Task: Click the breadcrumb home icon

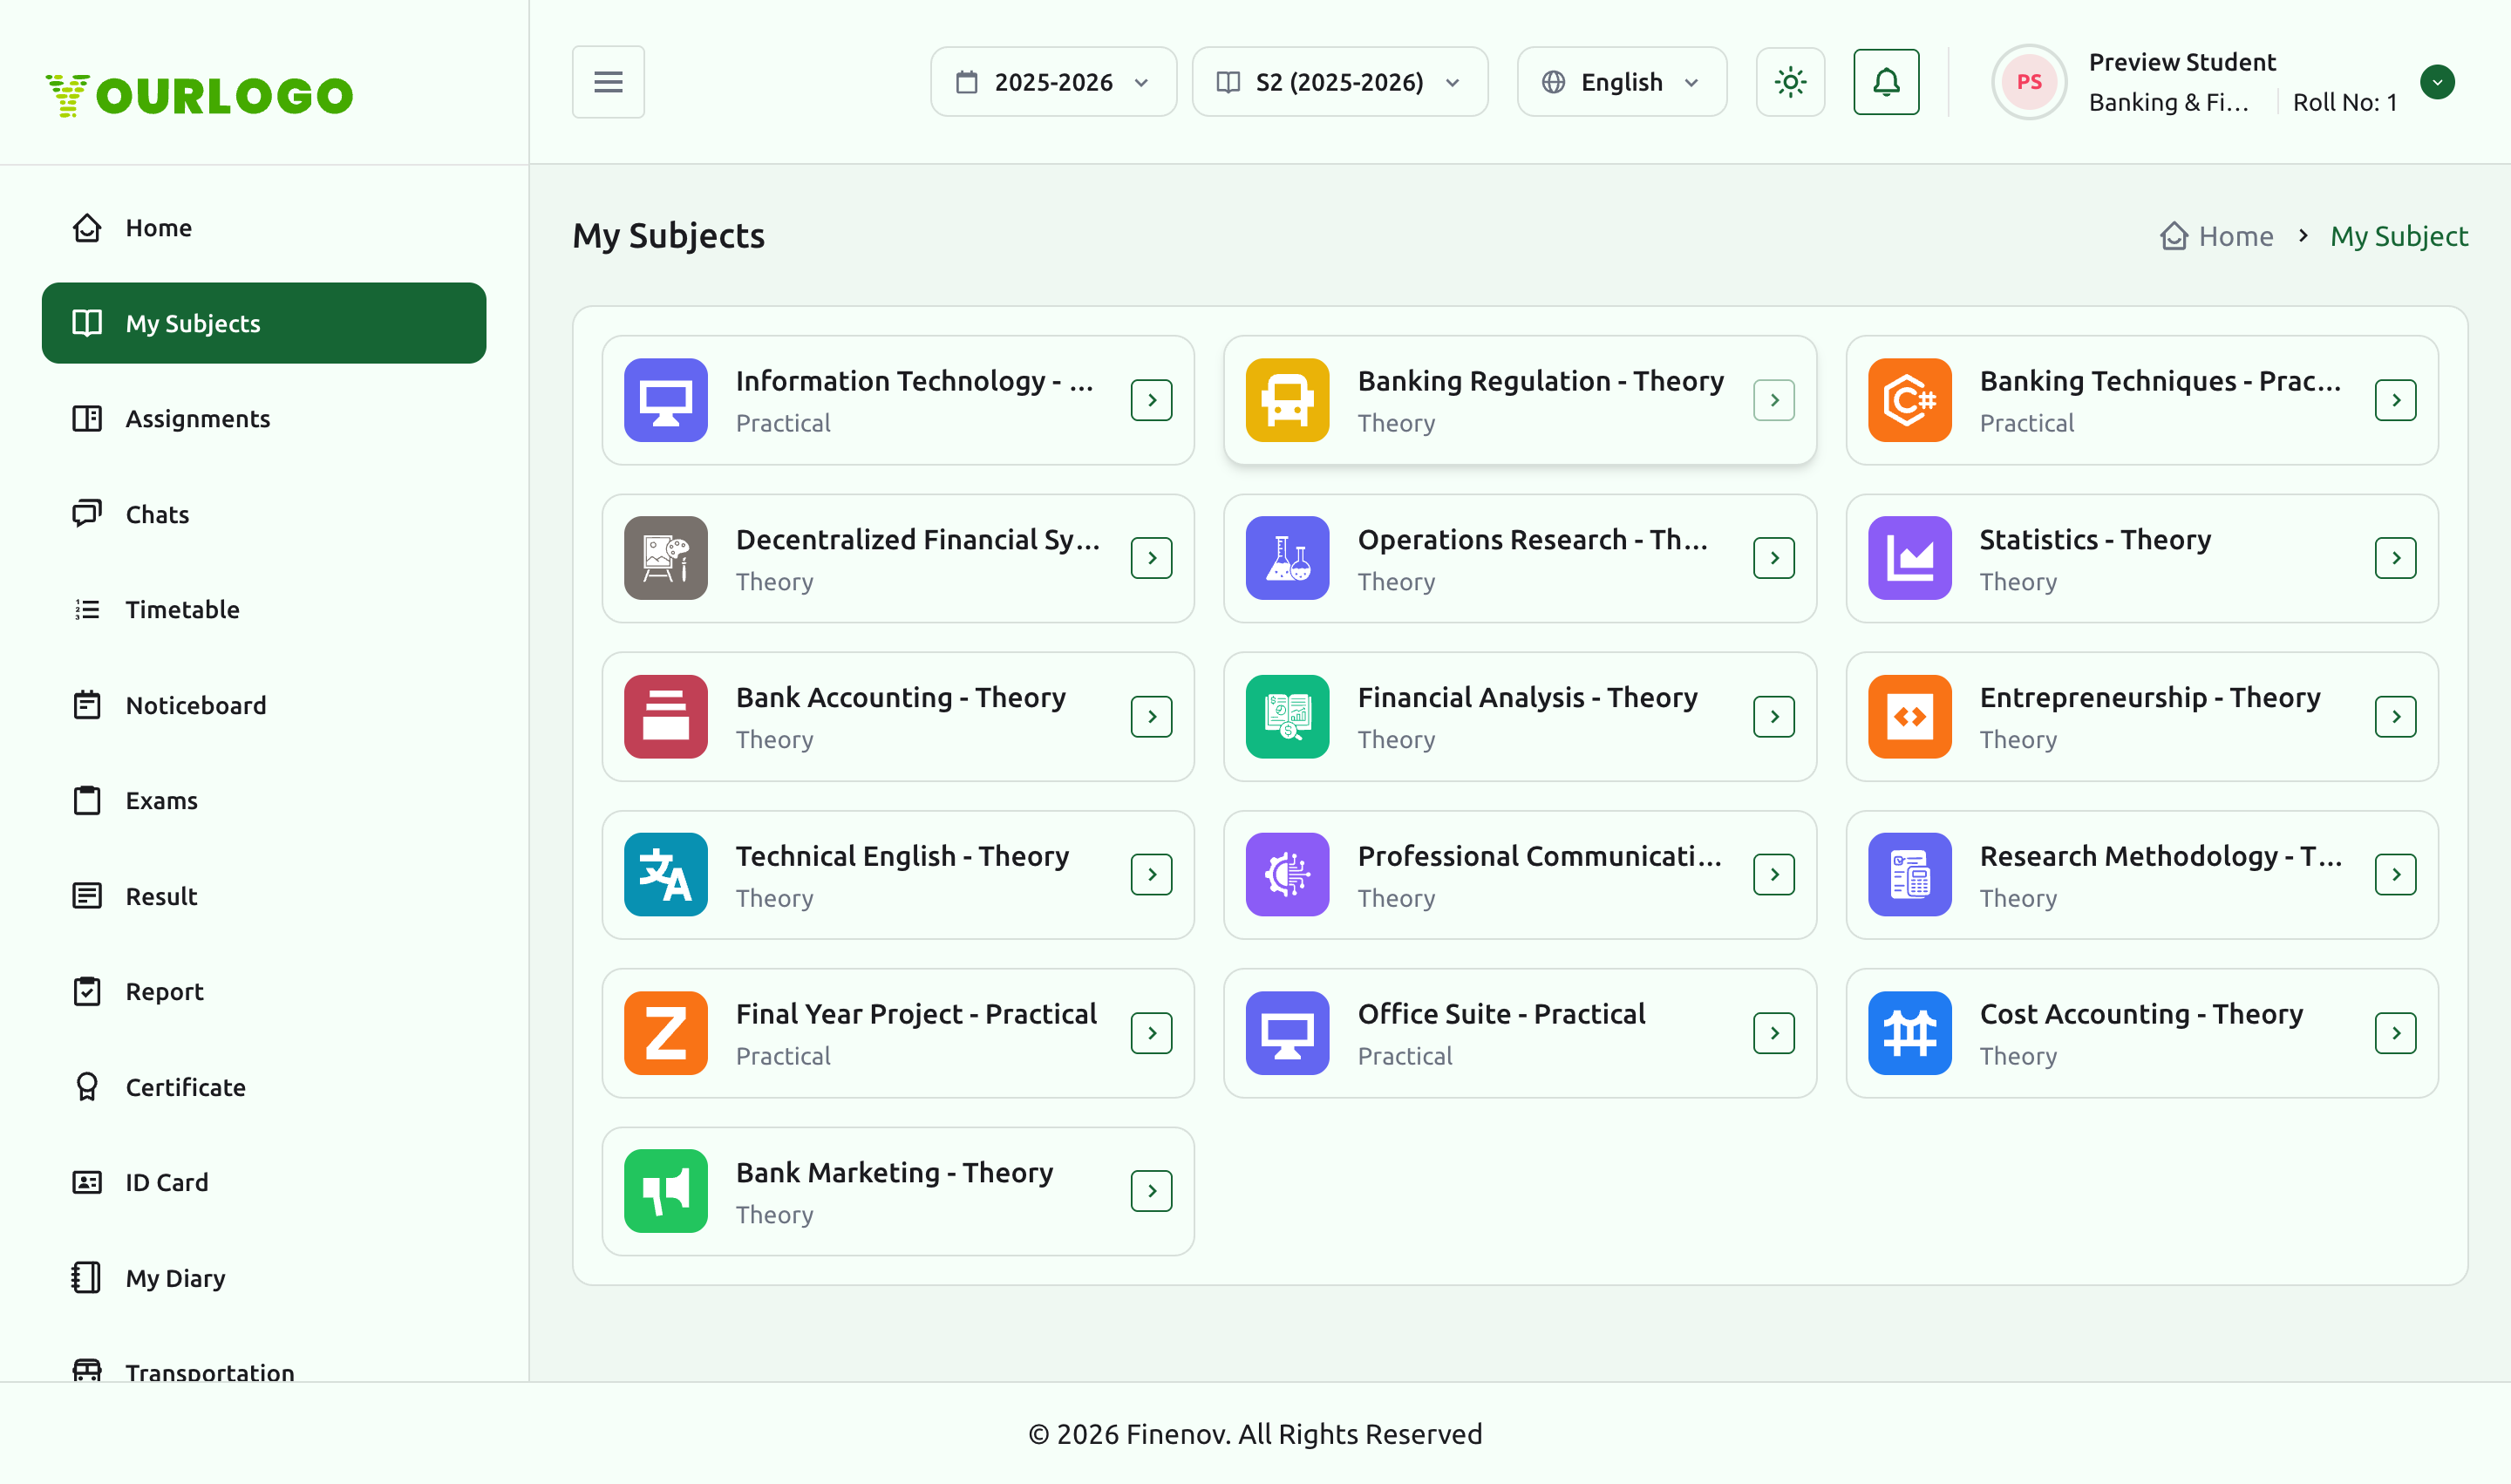Action: pyautogui.click(x=2174, y=236)
